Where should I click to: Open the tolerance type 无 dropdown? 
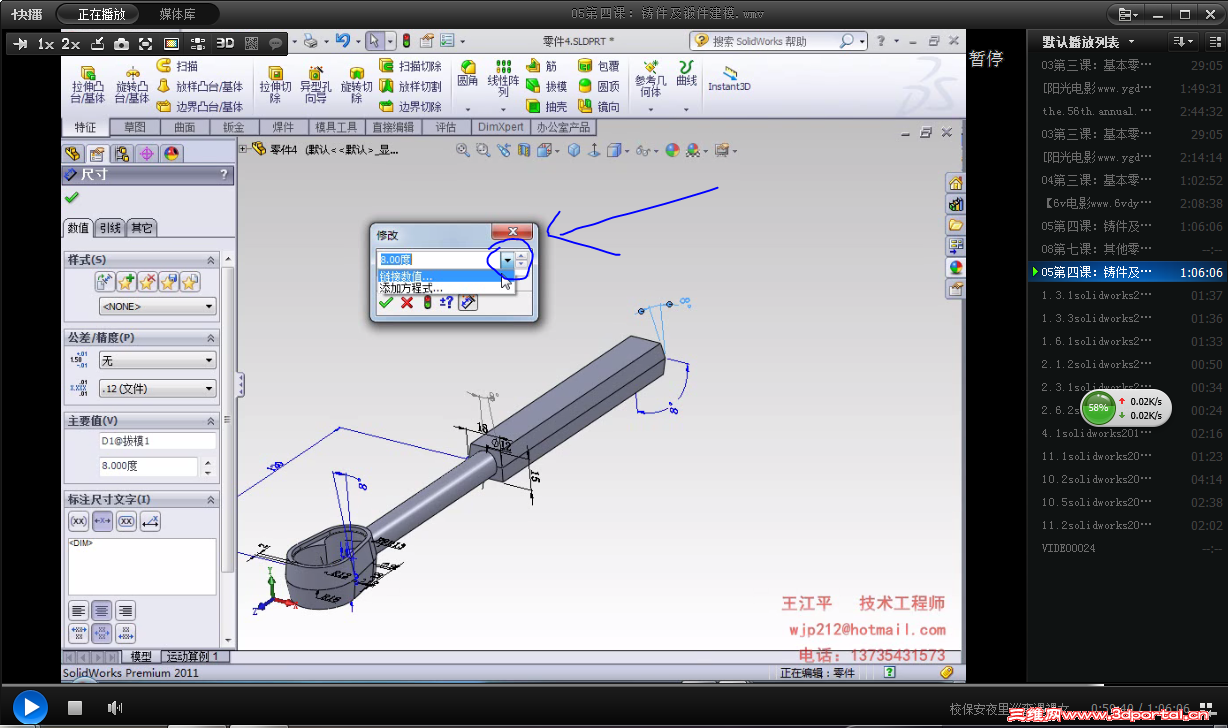point(158,361)
